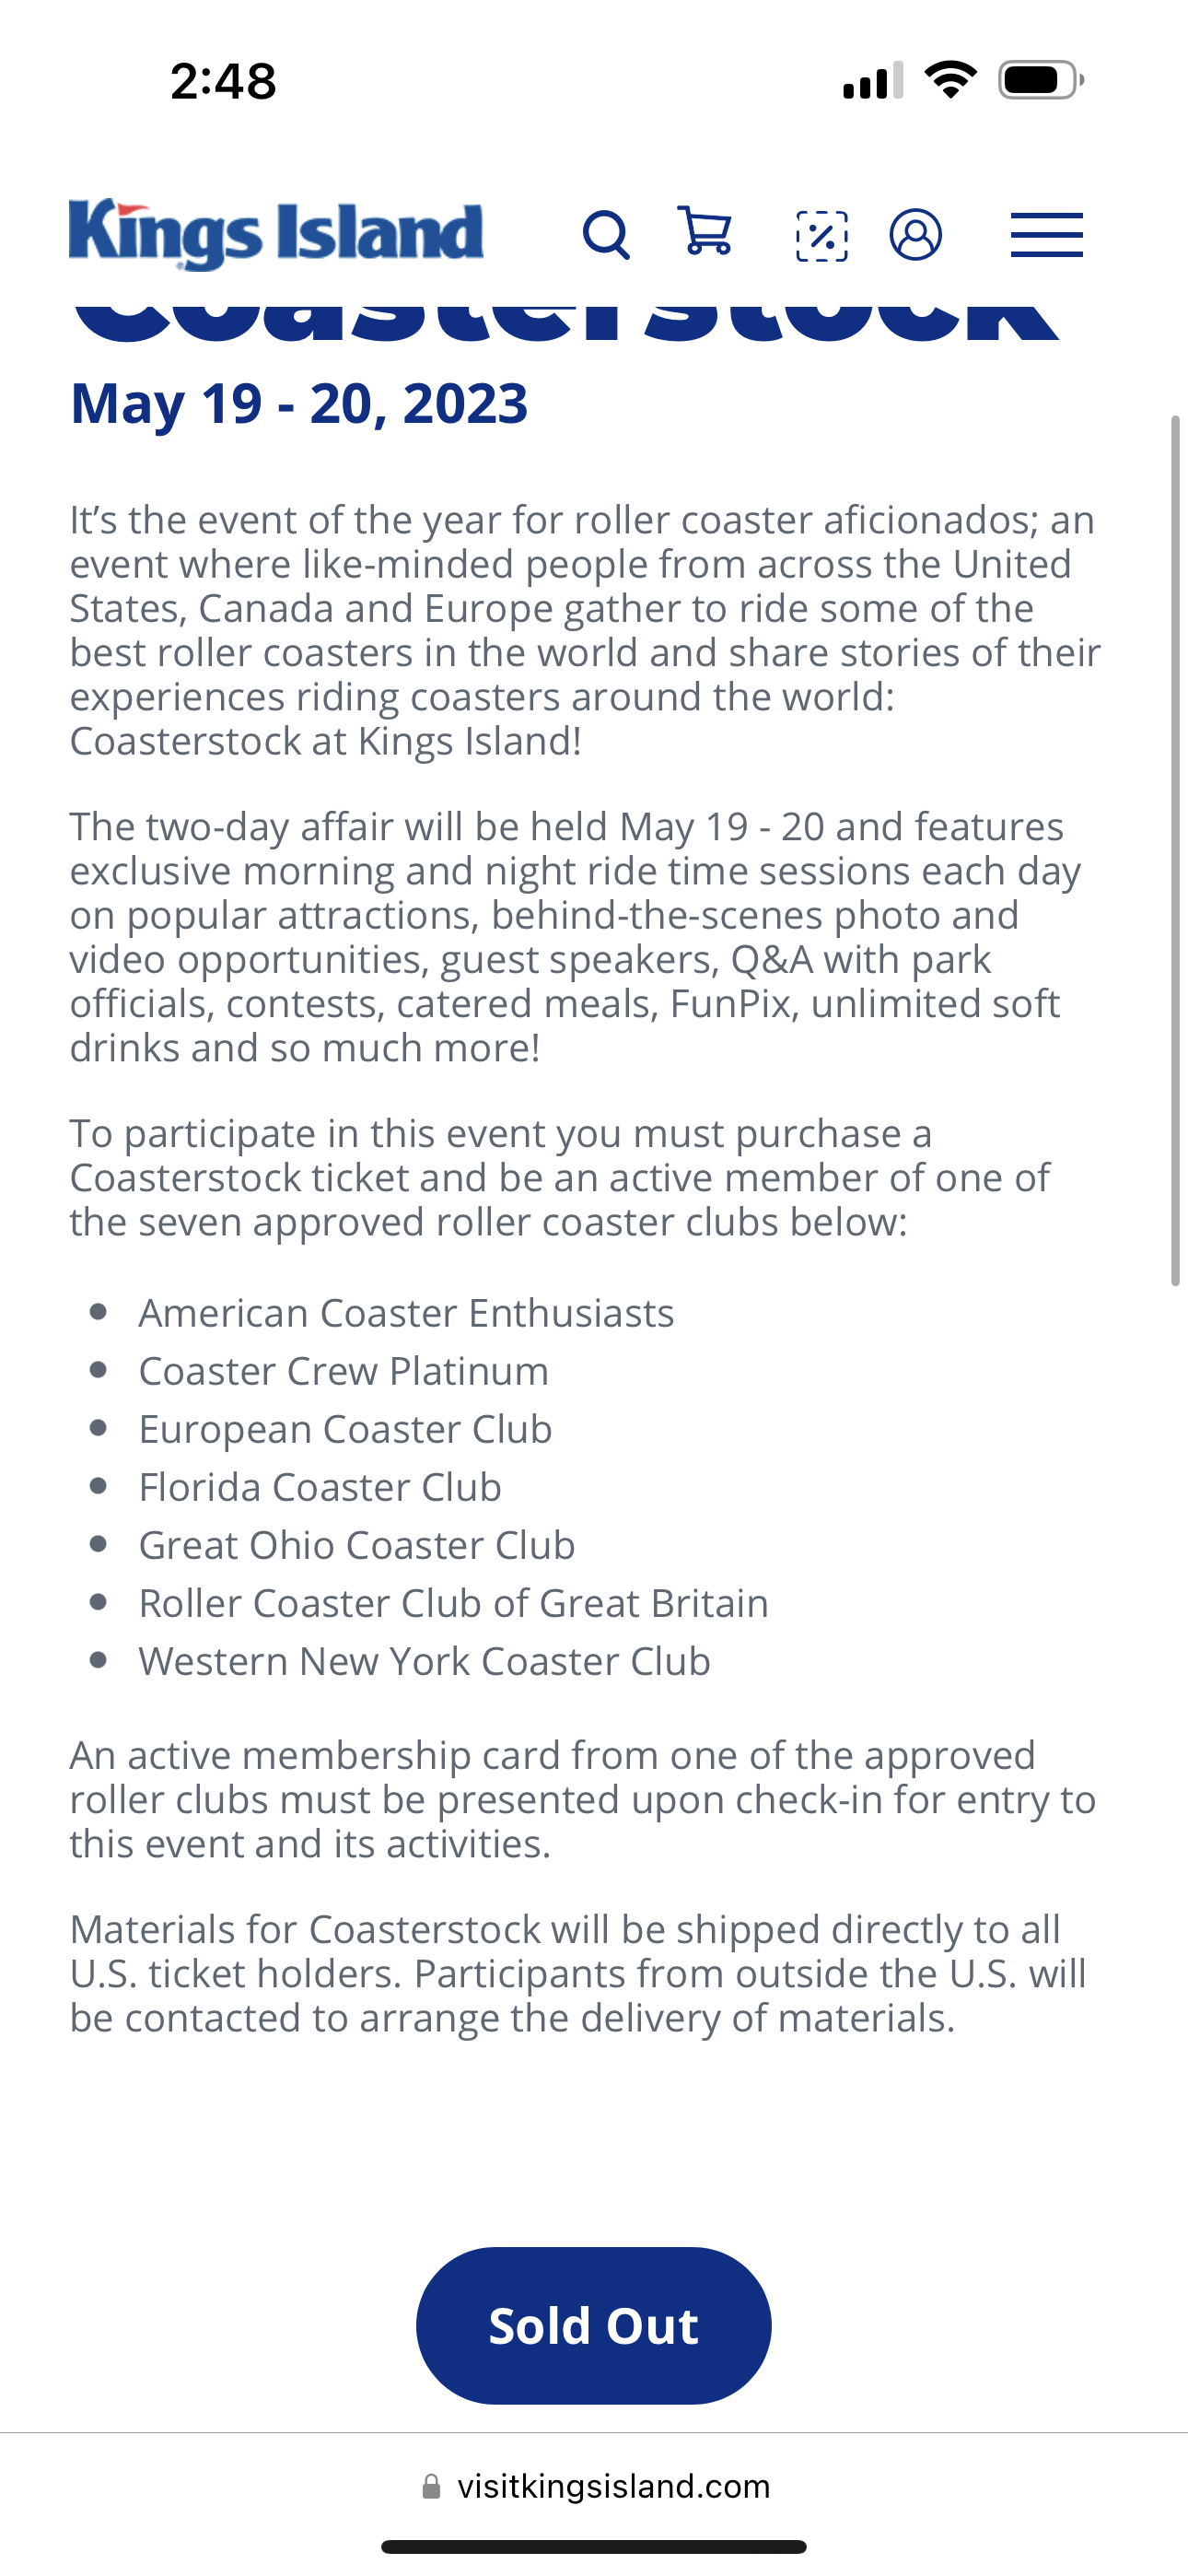Tap the Sold Out button
1188x2576 pixels.
click(594, 2326)
